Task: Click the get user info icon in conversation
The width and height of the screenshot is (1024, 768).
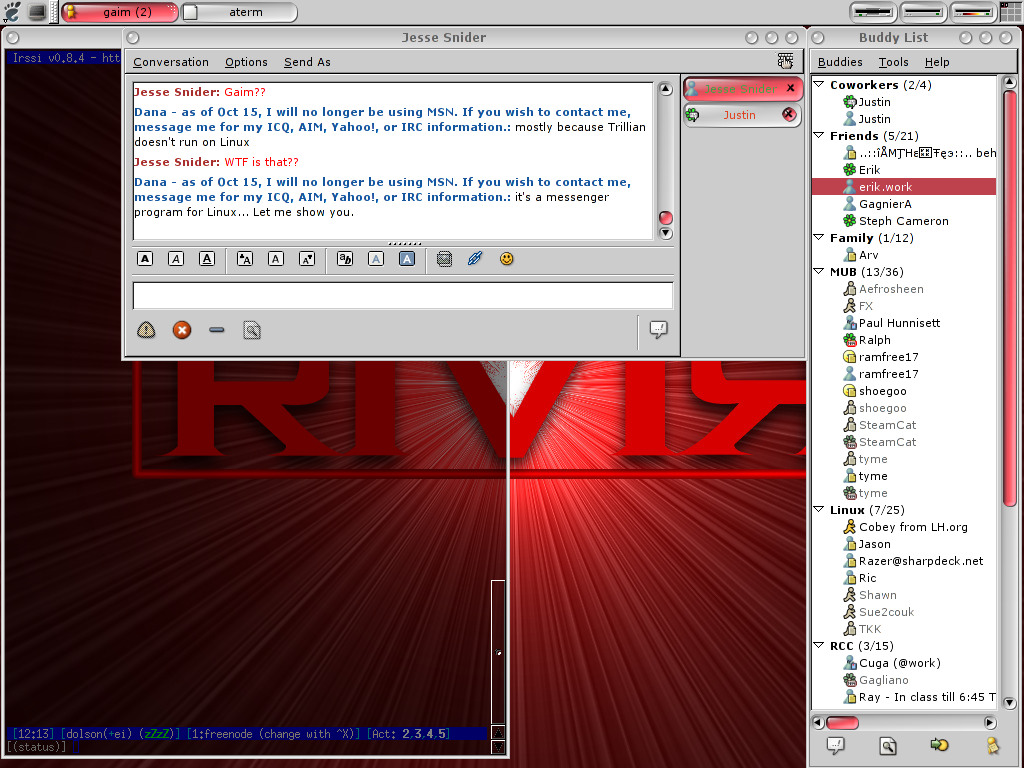Action: [x=252, y=330]
